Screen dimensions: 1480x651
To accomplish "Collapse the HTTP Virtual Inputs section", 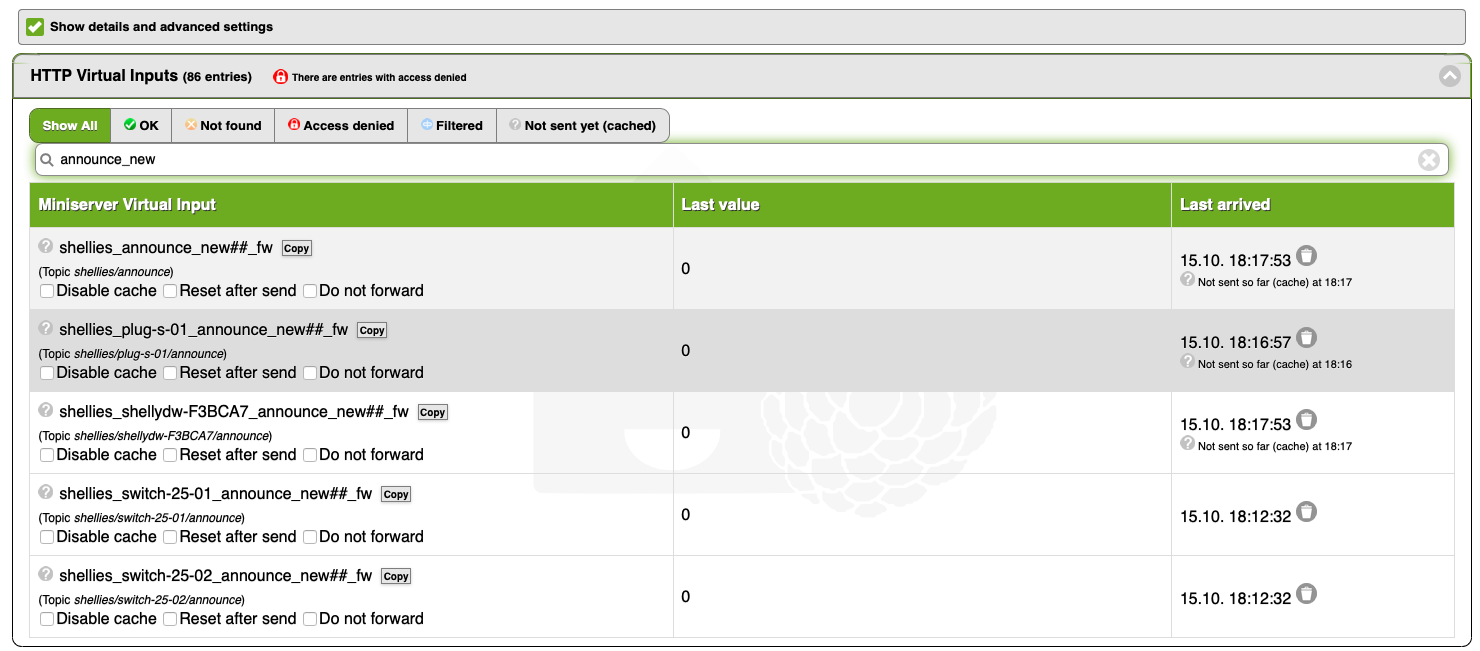I will [1449, 76].
